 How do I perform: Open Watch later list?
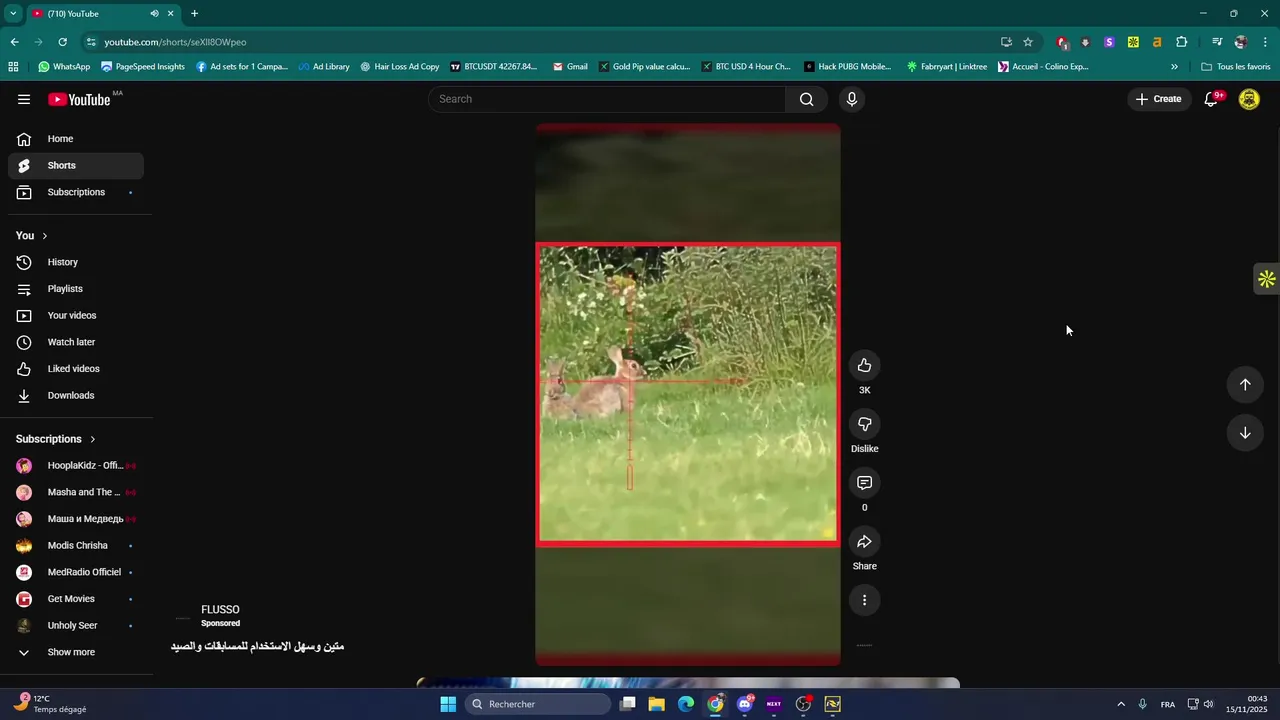76,342
